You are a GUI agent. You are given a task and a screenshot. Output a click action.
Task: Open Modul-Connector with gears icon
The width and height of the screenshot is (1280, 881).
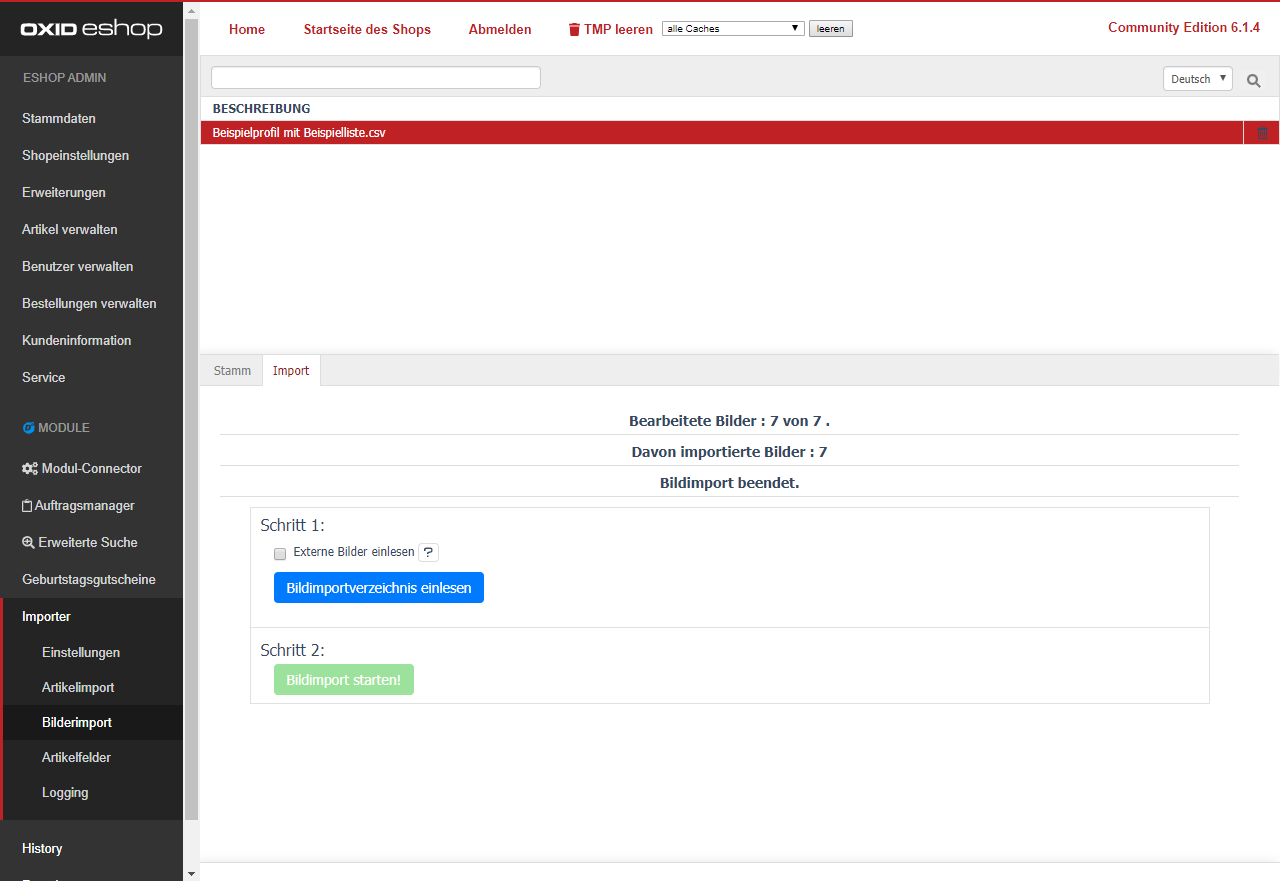82,468
